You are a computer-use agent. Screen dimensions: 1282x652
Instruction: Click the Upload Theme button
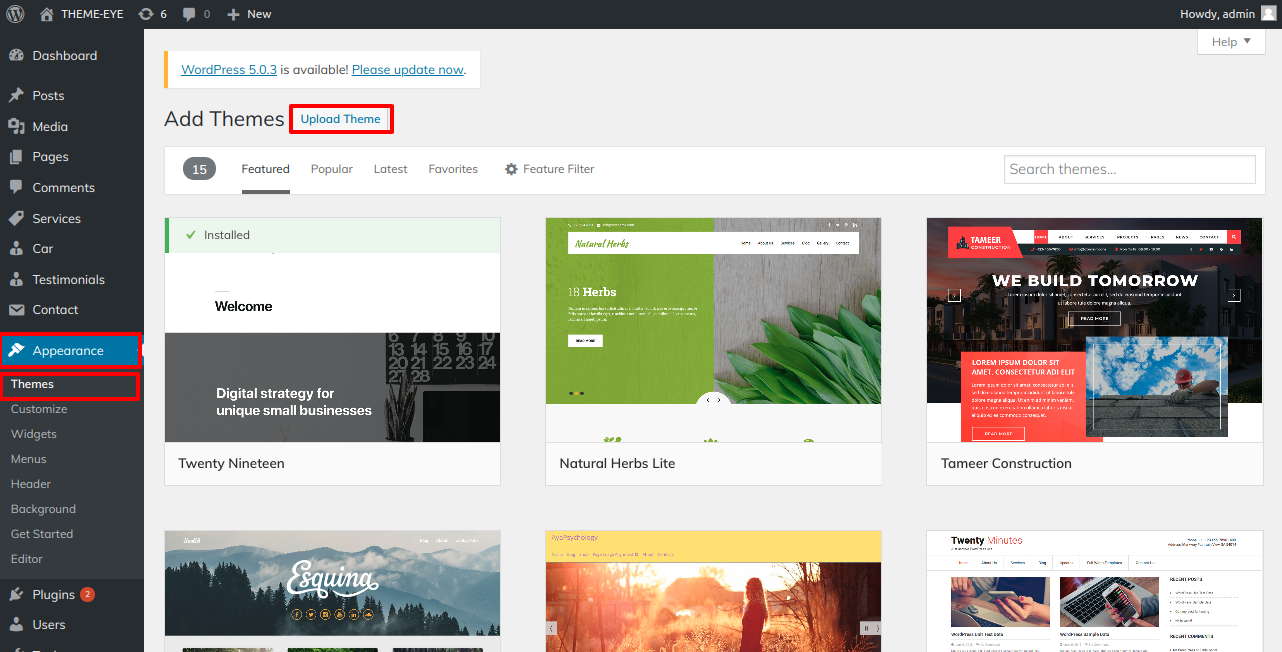point(341,118)
